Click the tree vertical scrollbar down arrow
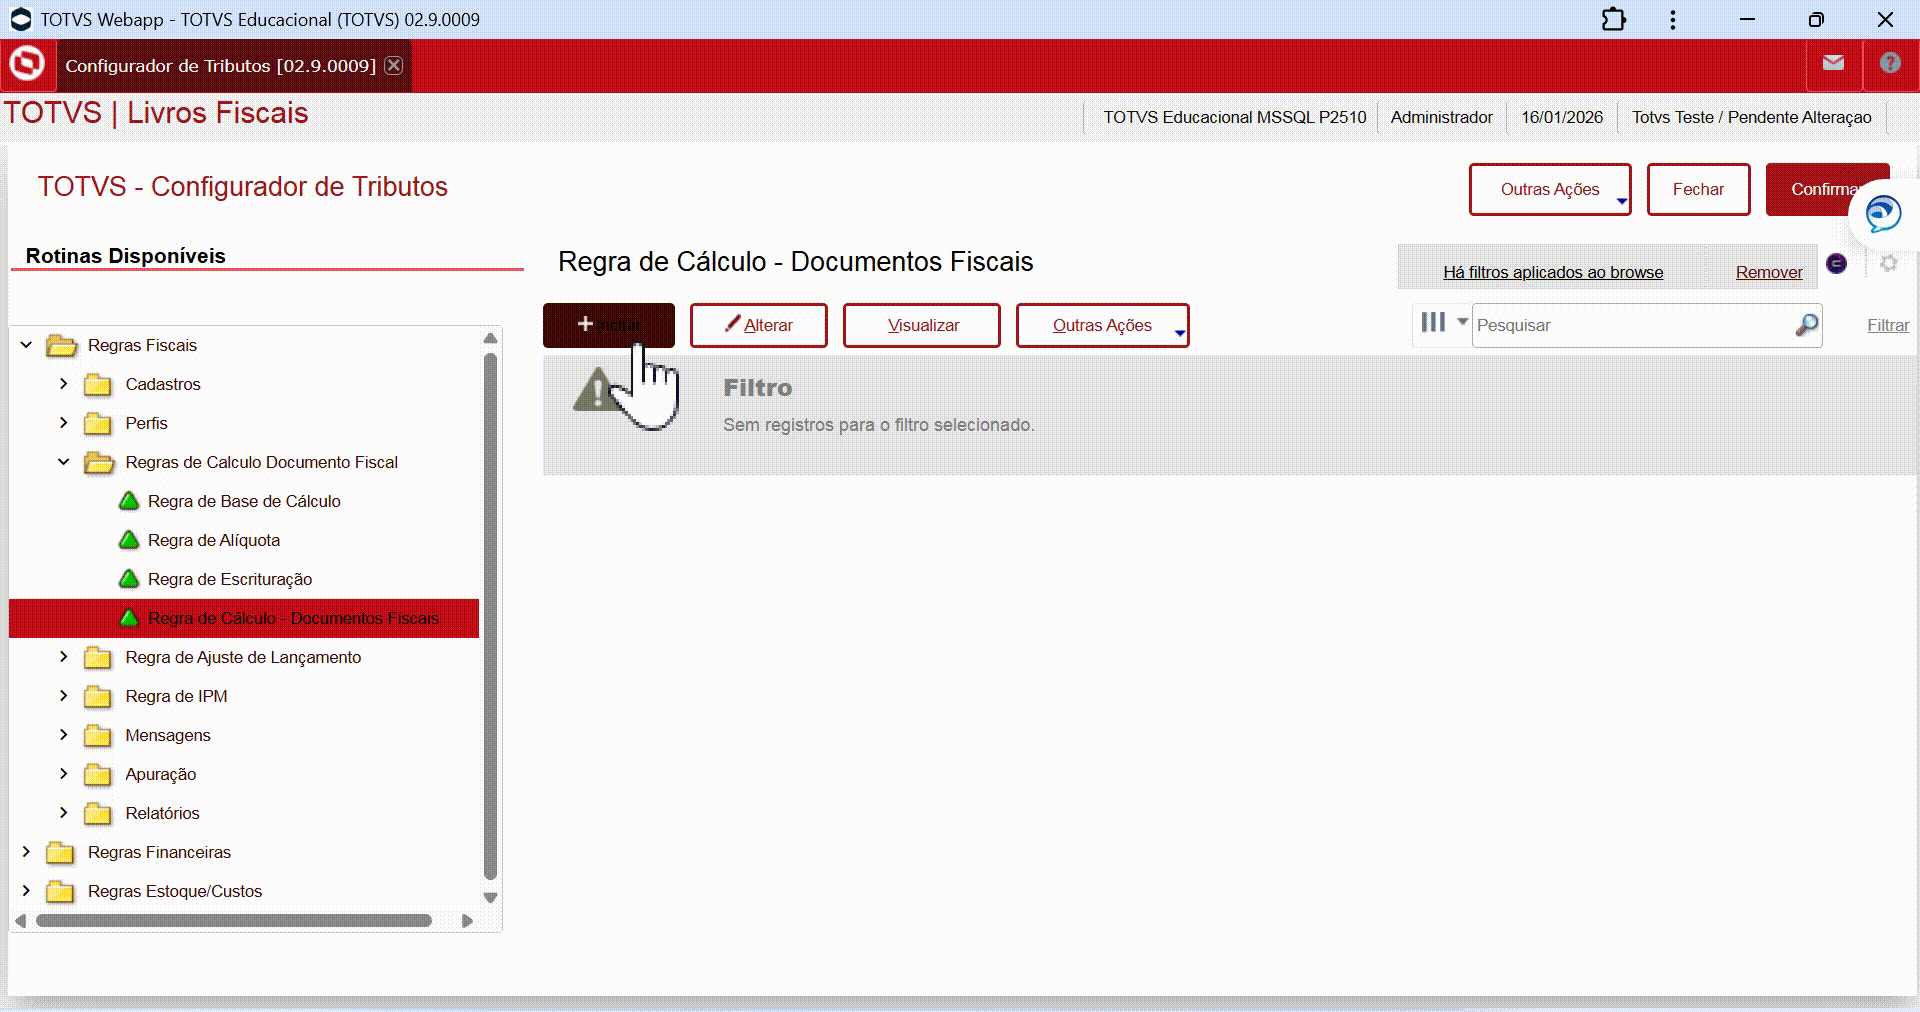Image resolution: width=1920 pixels, height=1012 pixels. (x=490, y=898)
